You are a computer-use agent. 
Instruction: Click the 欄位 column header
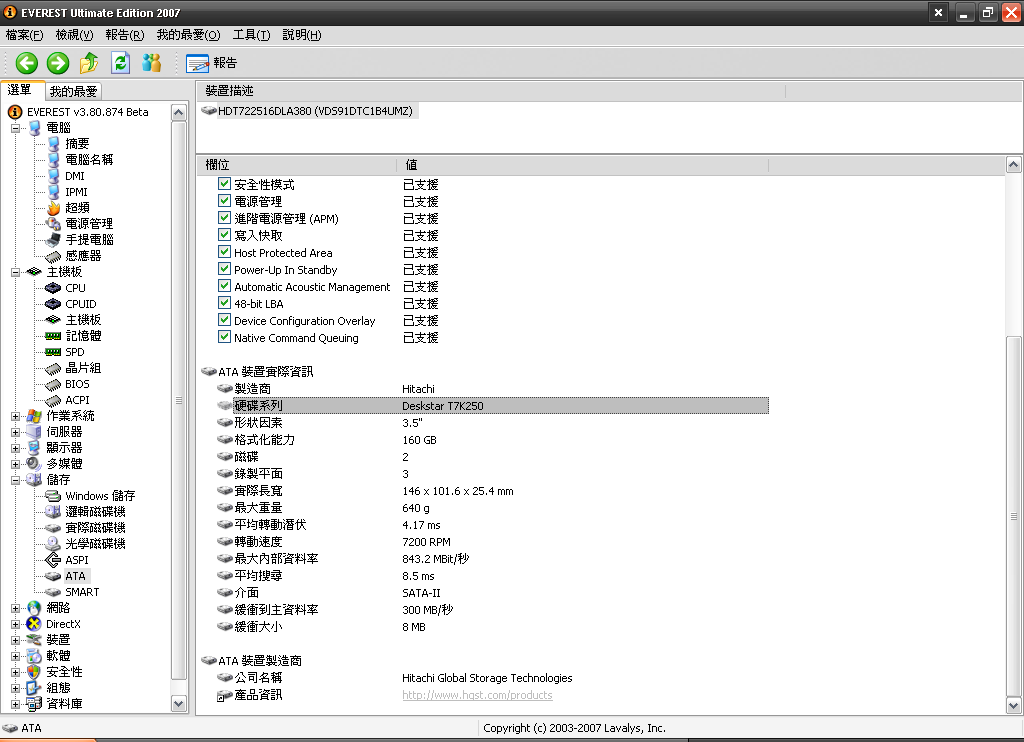coord(297,165)
